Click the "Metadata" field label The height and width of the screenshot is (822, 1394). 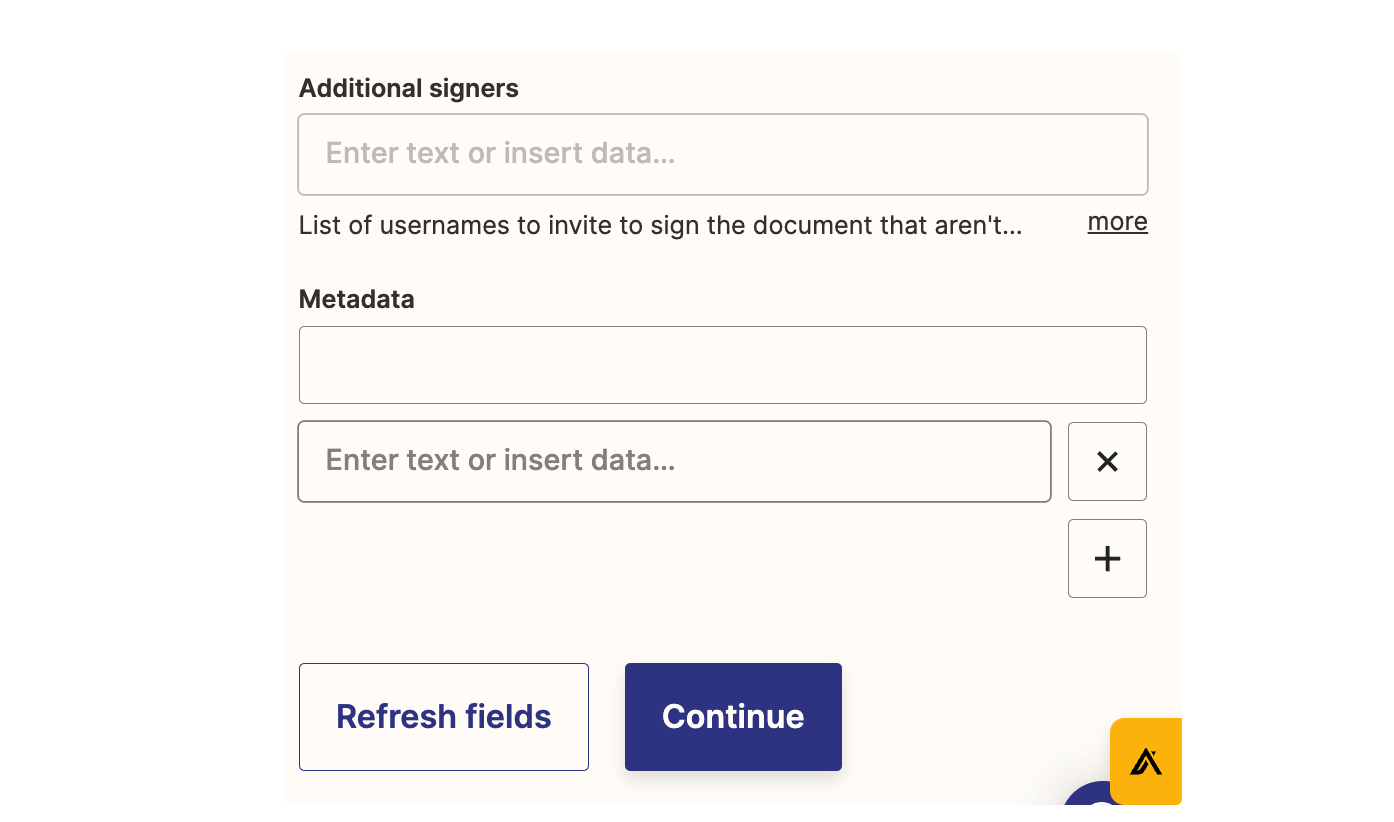pos(356,299)
